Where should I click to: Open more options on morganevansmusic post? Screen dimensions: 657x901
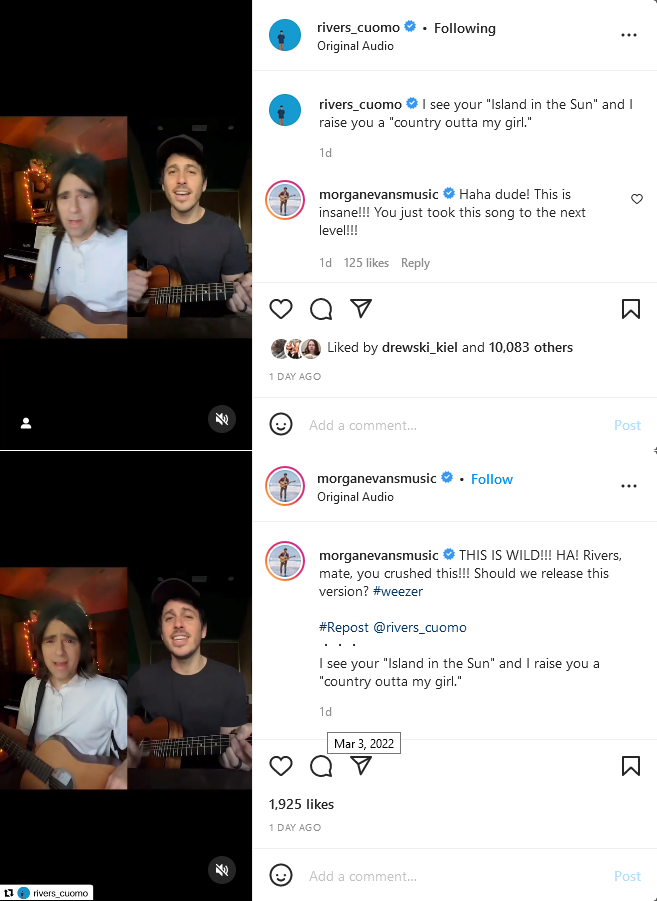click(628, 486)
